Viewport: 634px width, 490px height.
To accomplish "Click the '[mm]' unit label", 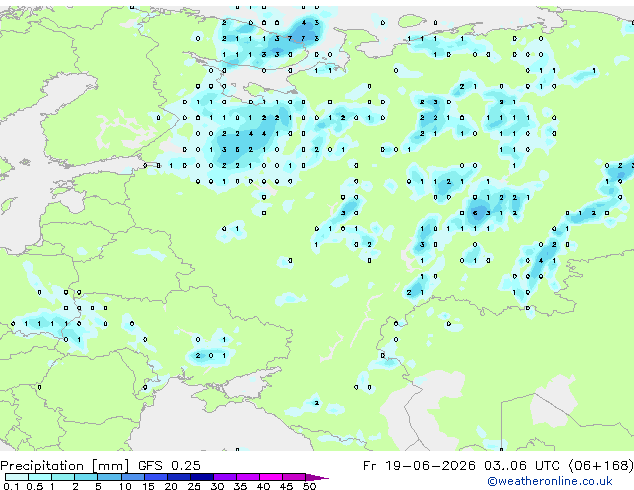I will (x=111, y=466).
